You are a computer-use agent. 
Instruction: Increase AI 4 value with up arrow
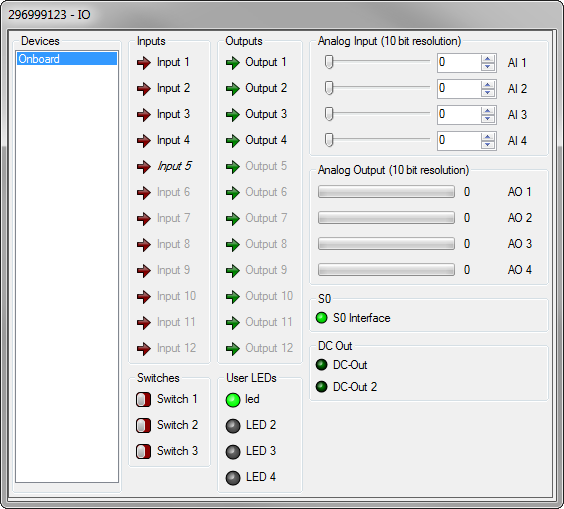click(488, 137)
